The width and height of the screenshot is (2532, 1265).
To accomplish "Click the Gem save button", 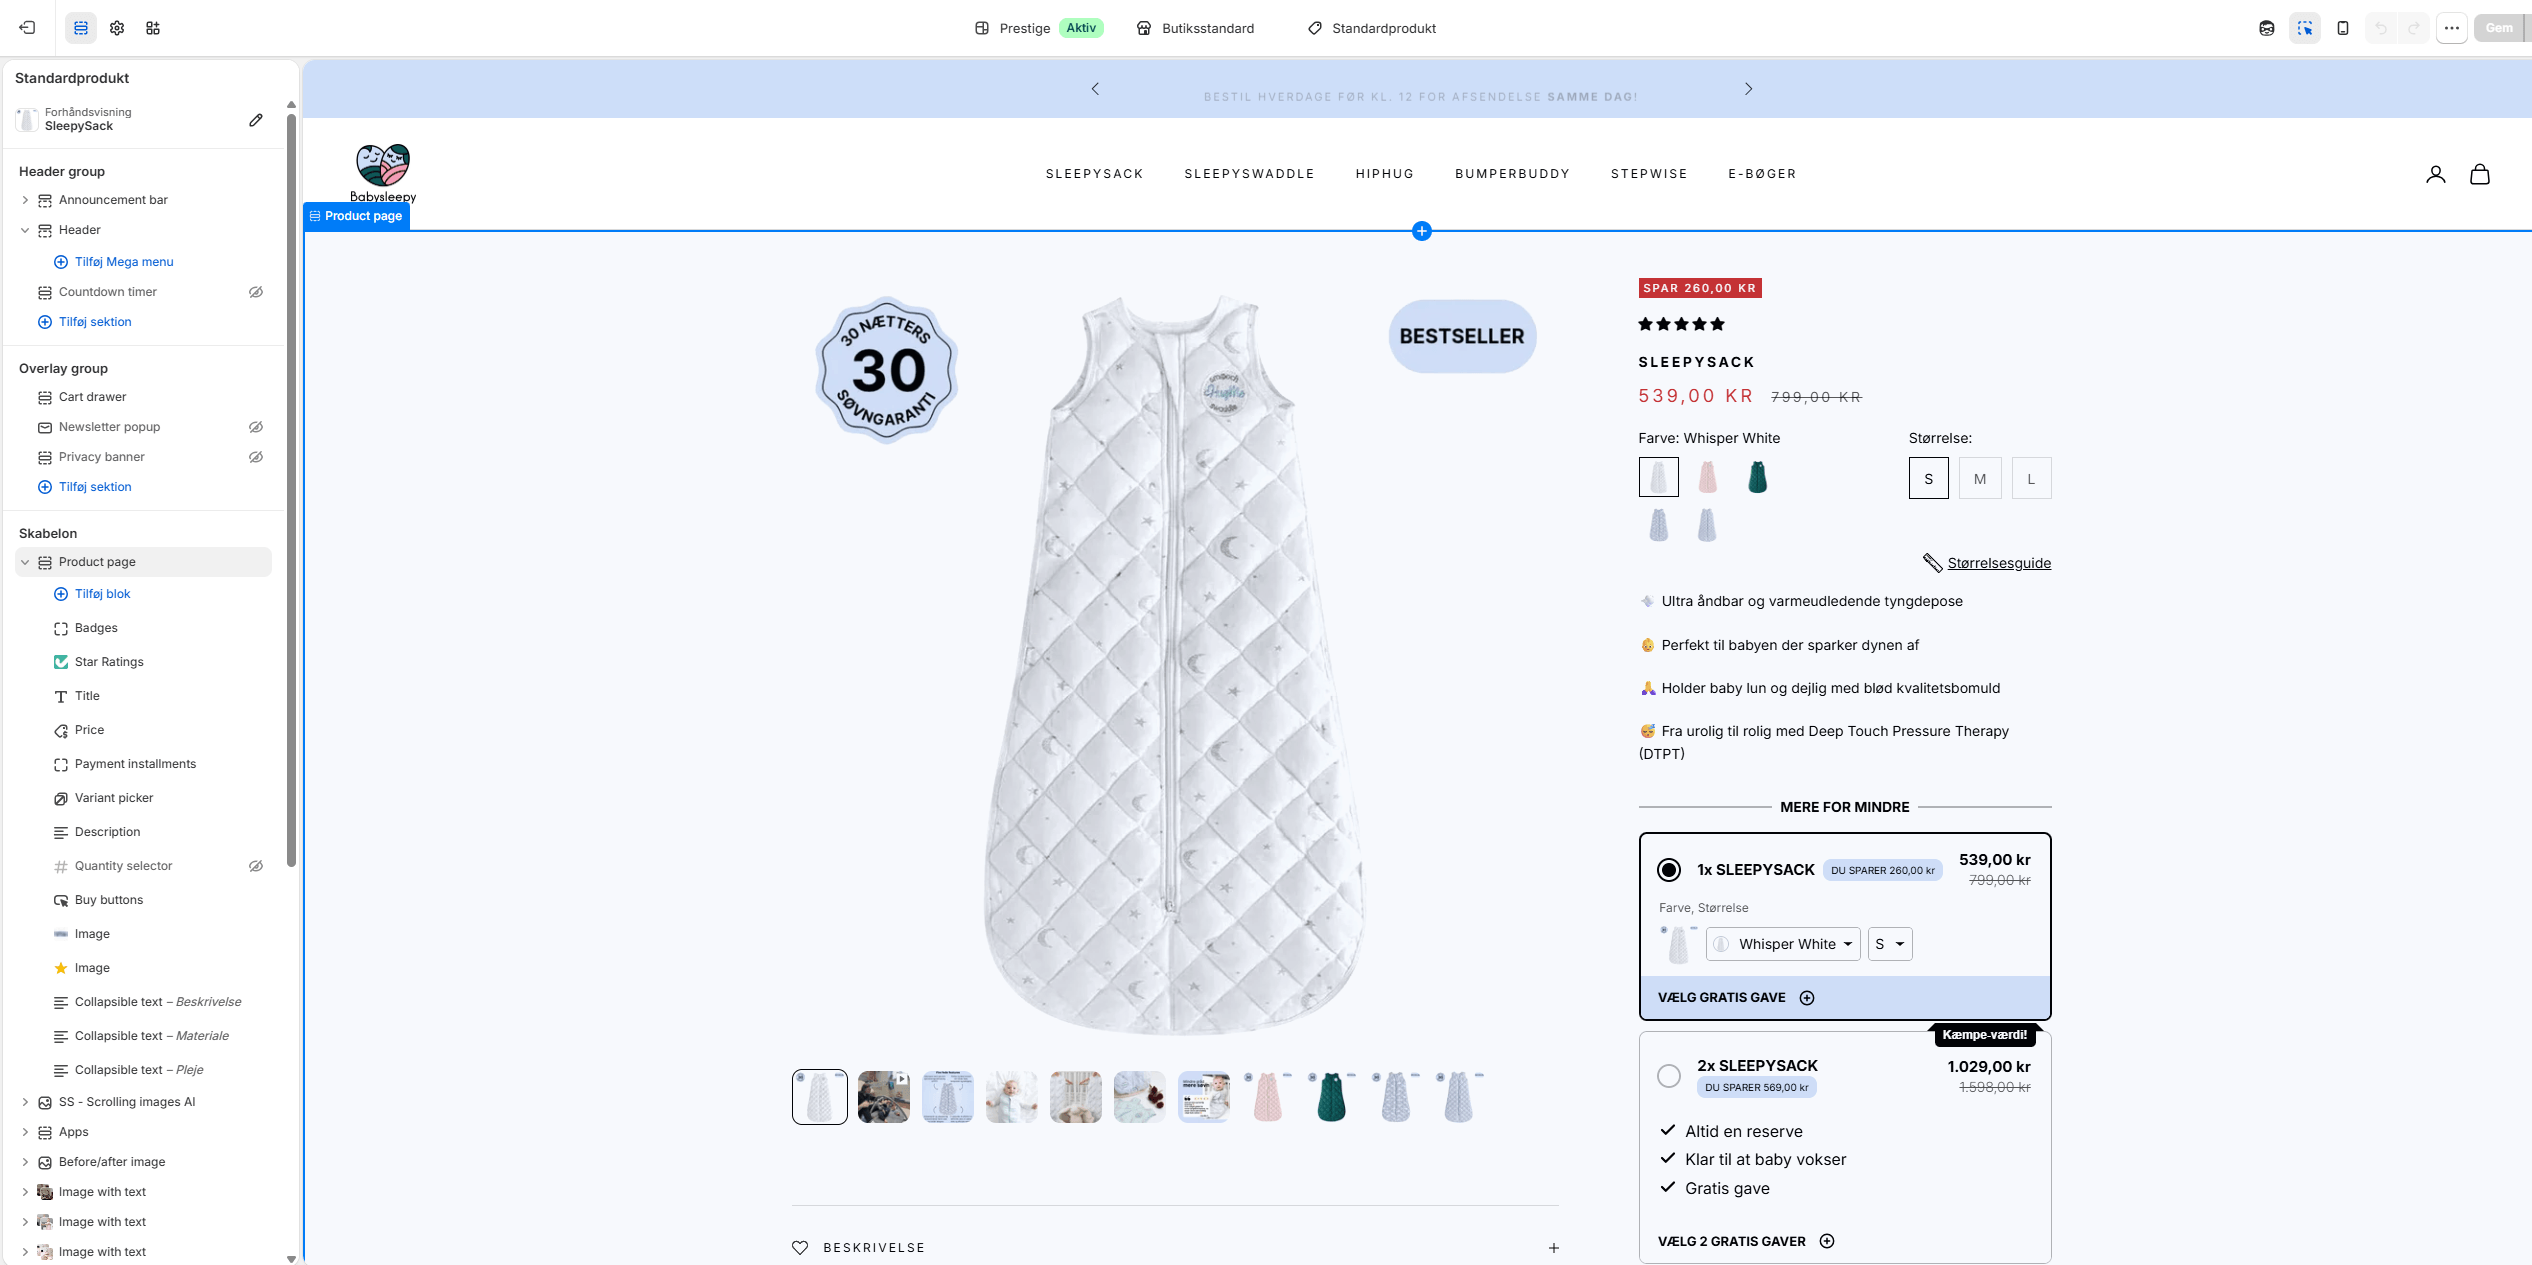I will [x=2499, y=28].
